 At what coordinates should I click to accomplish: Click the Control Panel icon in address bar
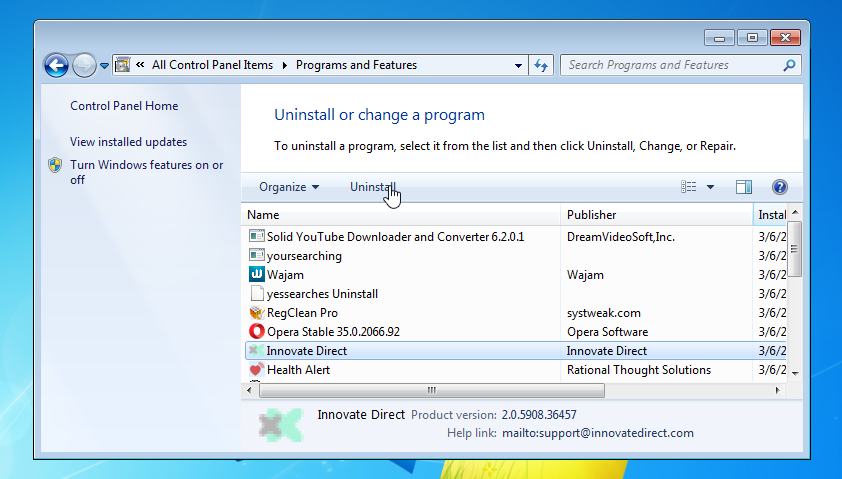[x=123, y=65]
